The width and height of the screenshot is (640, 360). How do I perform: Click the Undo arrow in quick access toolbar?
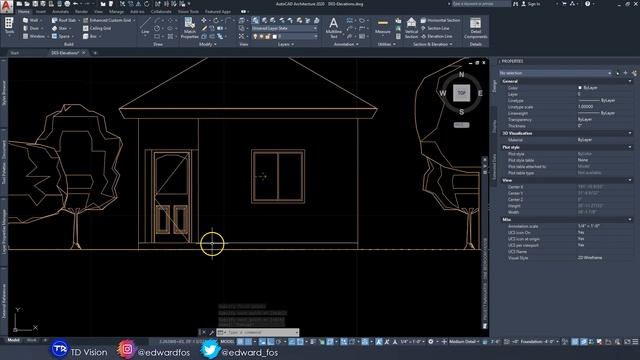(x=76, y=4)
